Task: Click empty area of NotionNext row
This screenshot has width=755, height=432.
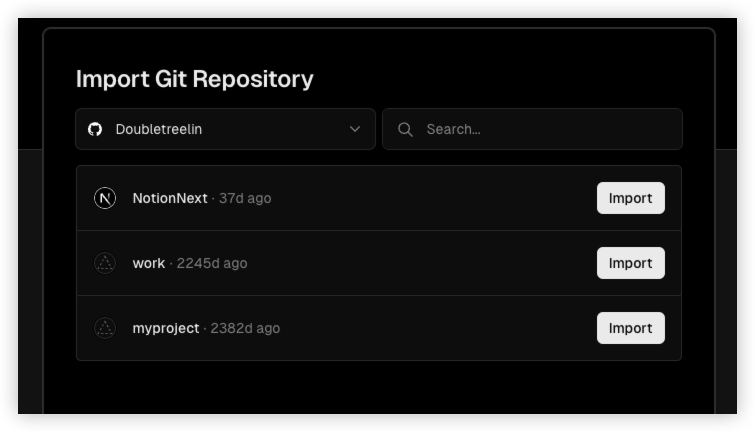Action: pos(433,198)
